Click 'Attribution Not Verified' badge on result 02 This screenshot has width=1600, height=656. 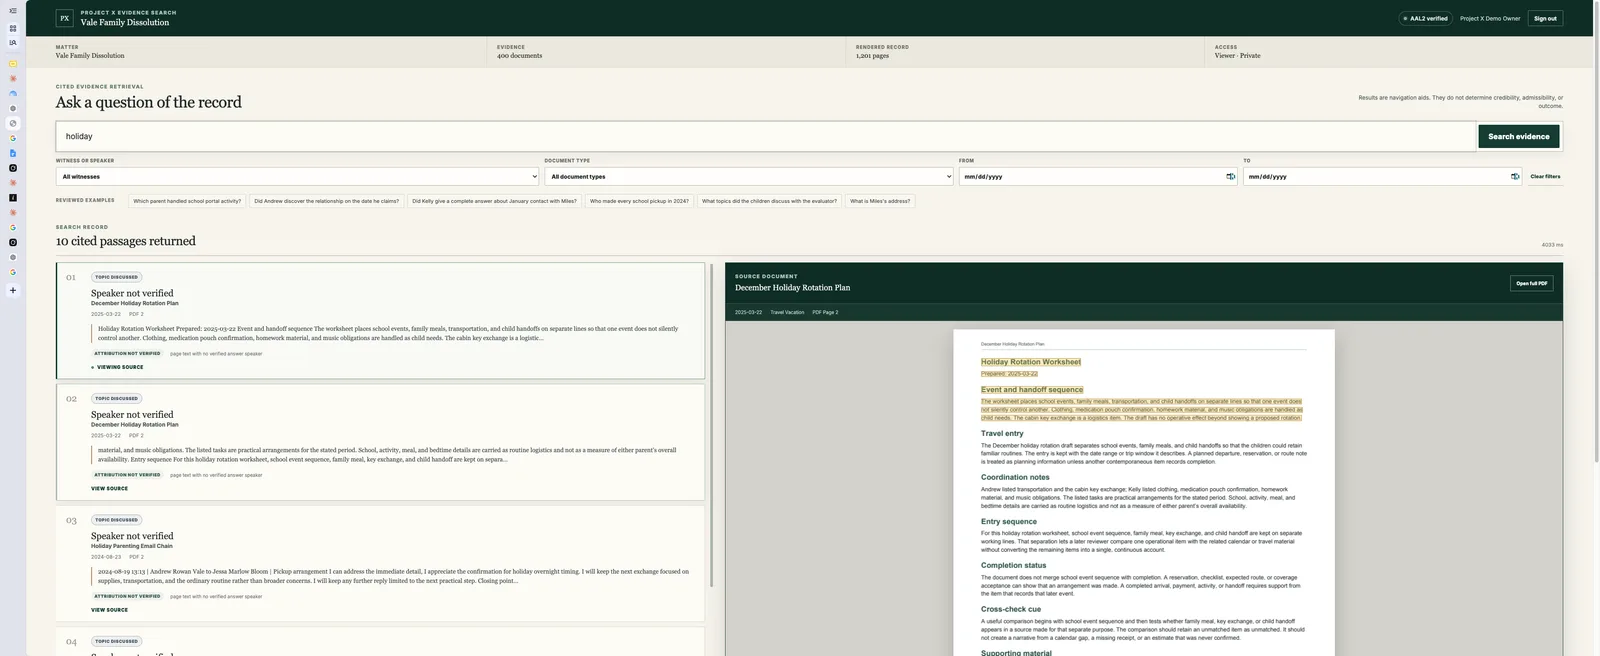[127, 475]
